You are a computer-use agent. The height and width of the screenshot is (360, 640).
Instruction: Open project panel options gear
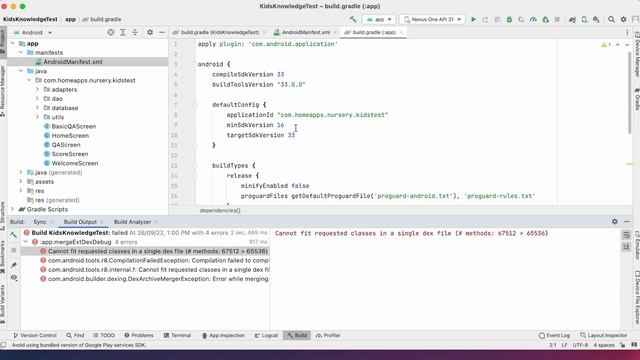[150, 32]
